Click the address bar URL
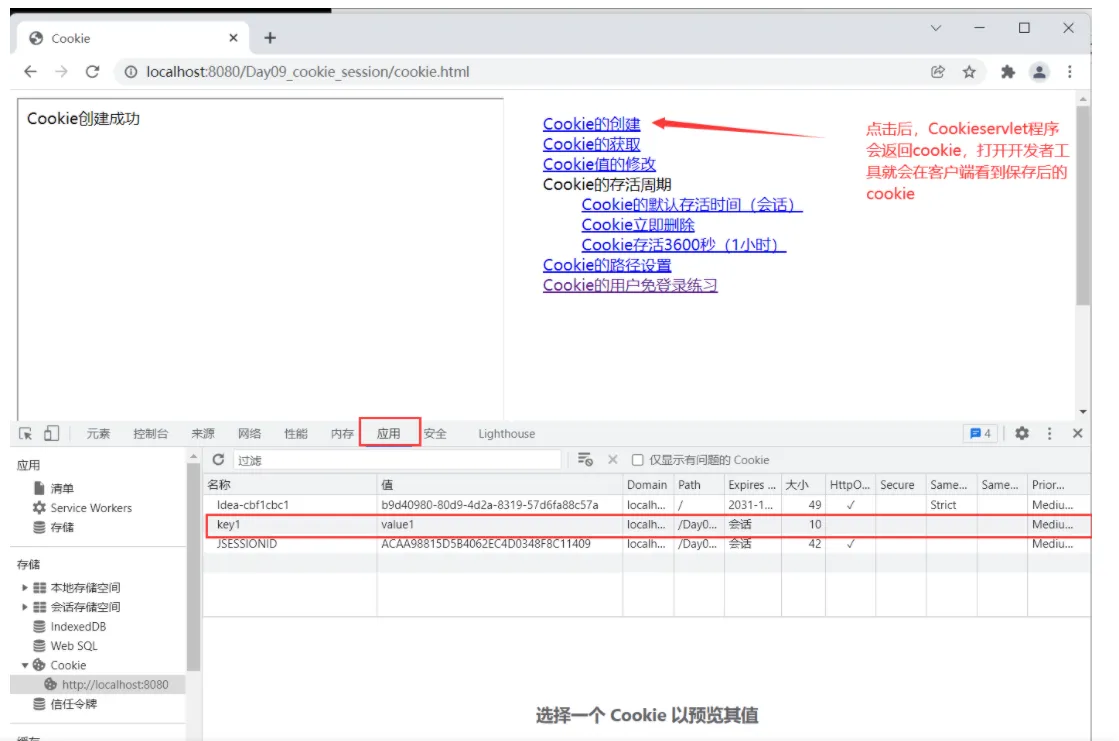The image size is (1119, 741). [308, 71]
